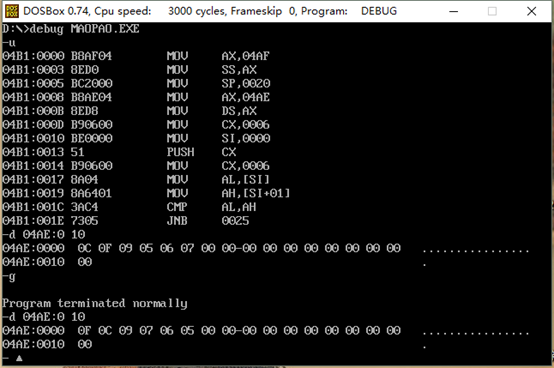Select the instruction 'MOV AL,[SI]'
Image resolution: width=554 pixels, height=368 pixels.
pos(218,180)
